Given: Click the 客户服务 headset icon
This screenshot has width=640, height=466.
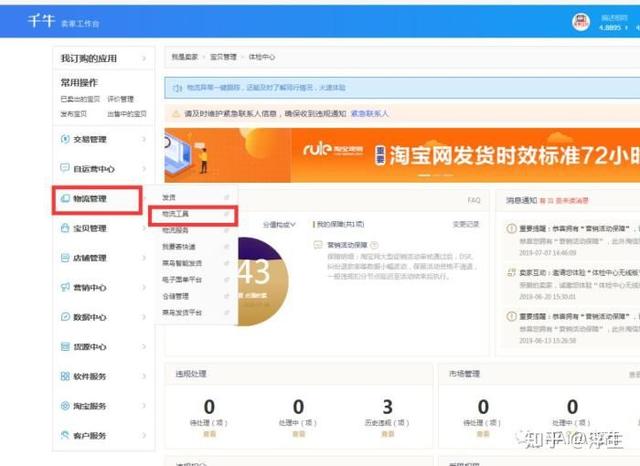Looking at the screenshot, I should [65, 435].
